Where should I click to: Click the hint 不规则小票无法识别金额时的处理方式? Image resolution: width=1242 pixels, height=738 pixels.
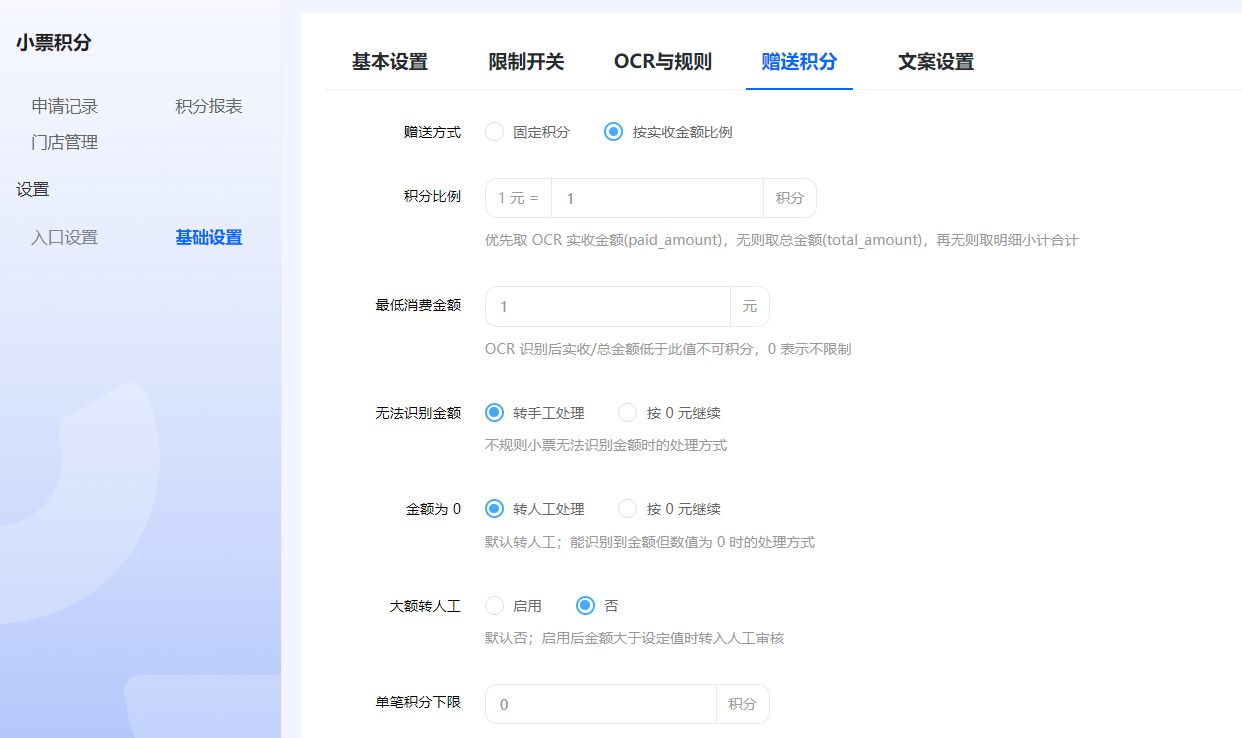click(606, 445)
